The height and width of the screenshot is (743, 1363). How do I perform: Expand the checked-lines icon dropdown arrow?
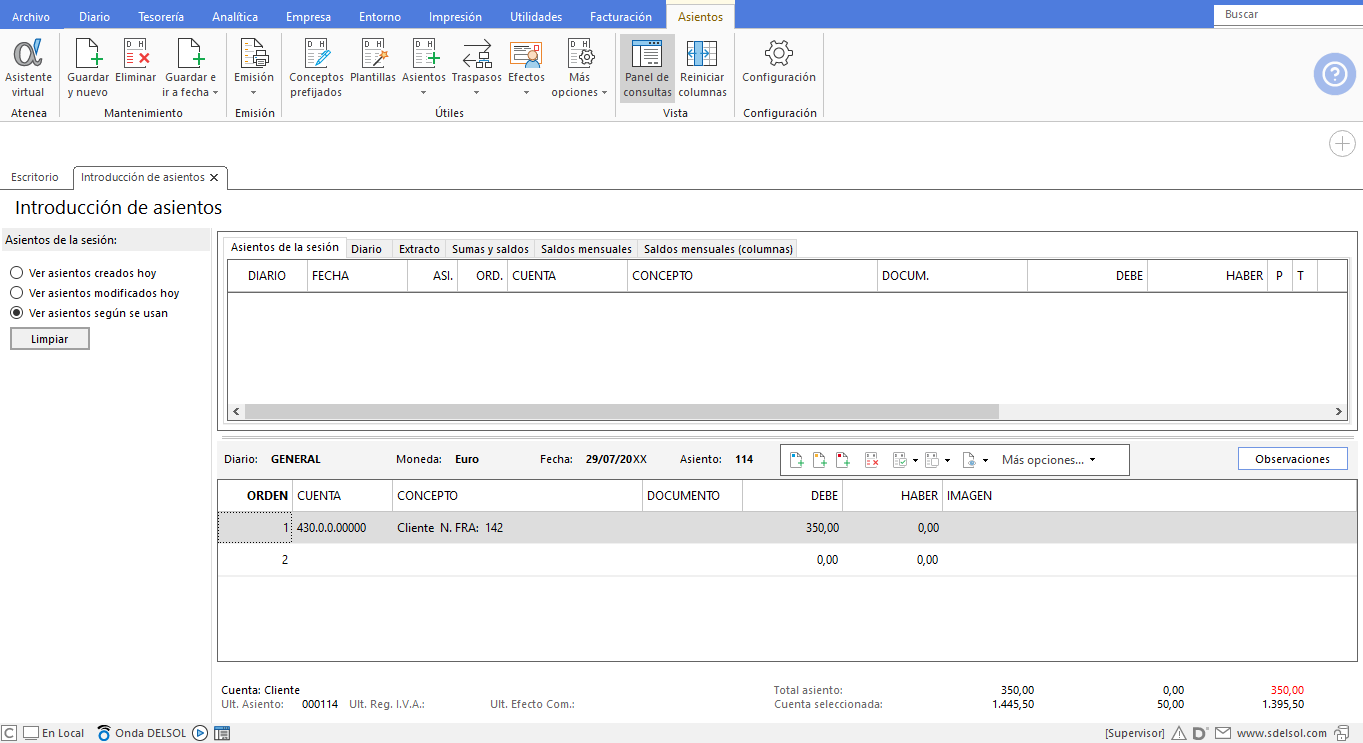916,461
